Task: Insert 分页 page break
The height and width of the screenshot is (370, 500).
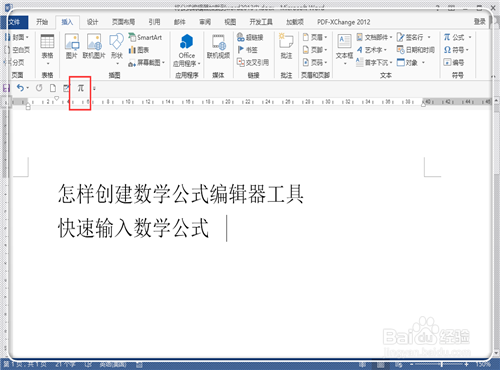Action: (x=14, y=62)
